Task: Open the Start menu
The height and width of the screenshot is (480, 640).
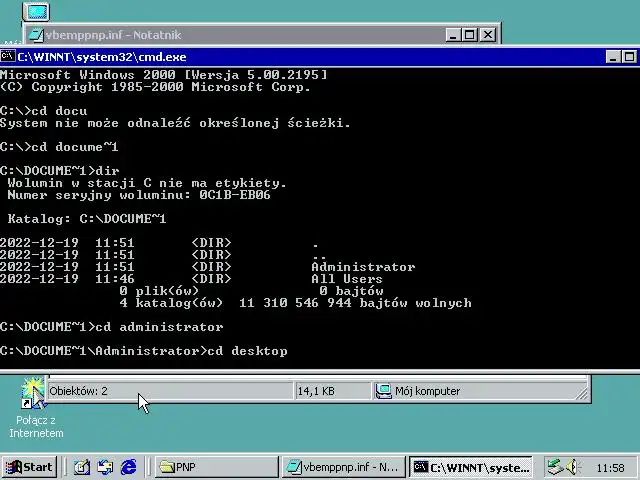Action: pyautogui.click(x=29, y=467)
